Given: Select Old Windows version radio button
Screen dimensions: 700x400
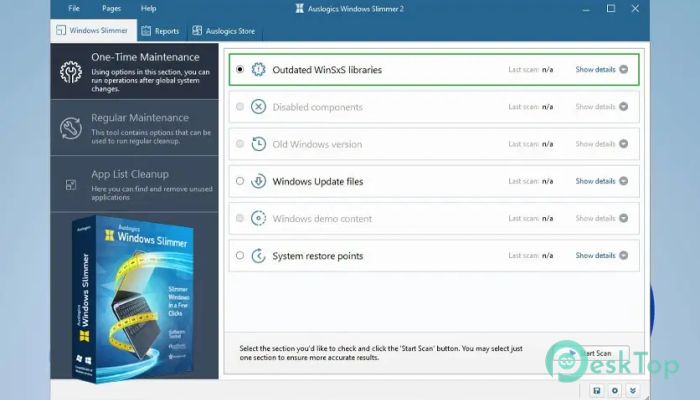Looking at the screenshot, I should point(240,144).
